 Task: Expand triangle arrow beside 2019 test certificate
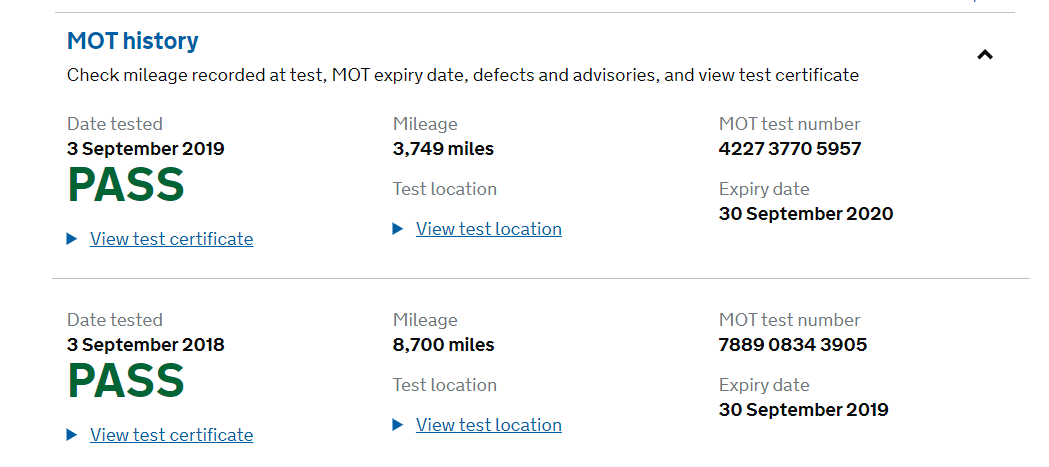(72, 239)
